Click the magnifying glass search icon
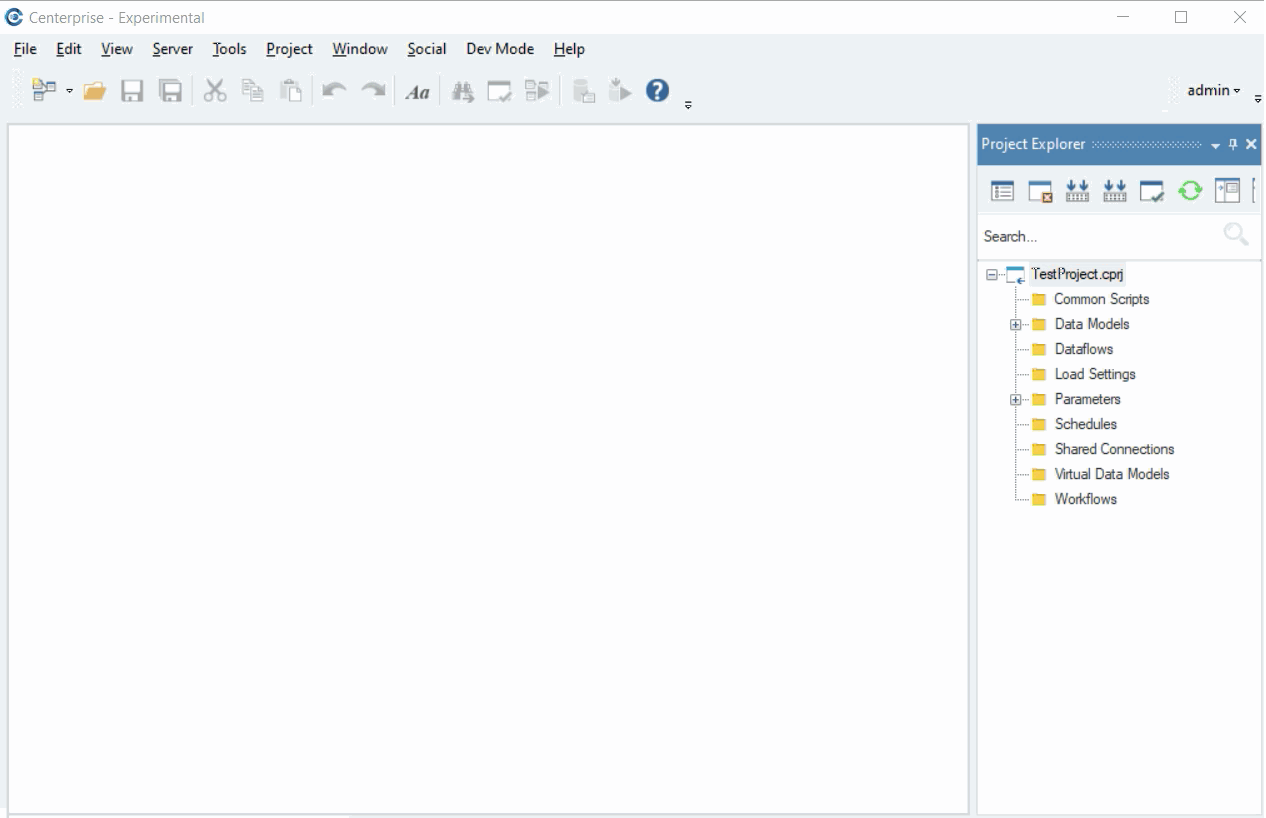 click(1236, 235)
